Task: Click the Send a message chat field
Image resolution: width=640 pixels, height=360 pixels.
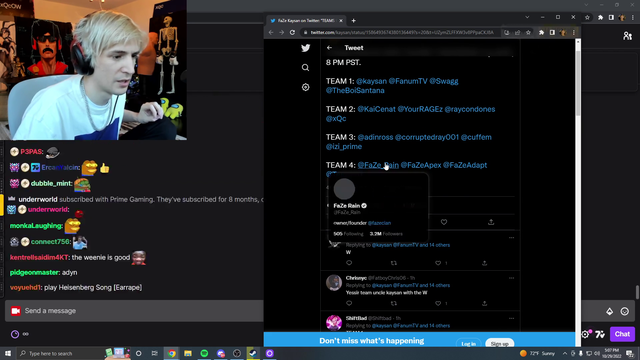Action: (135, 311)
